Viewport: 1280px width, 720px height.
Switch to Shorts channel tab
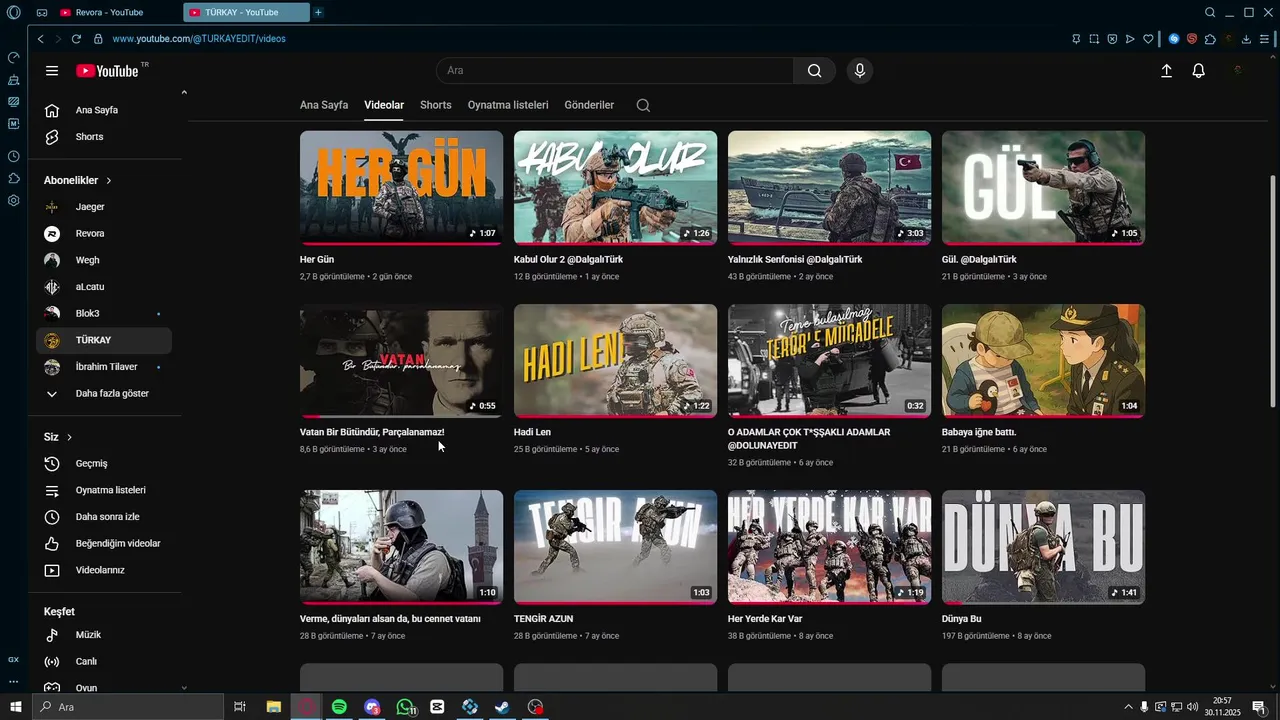436,105
